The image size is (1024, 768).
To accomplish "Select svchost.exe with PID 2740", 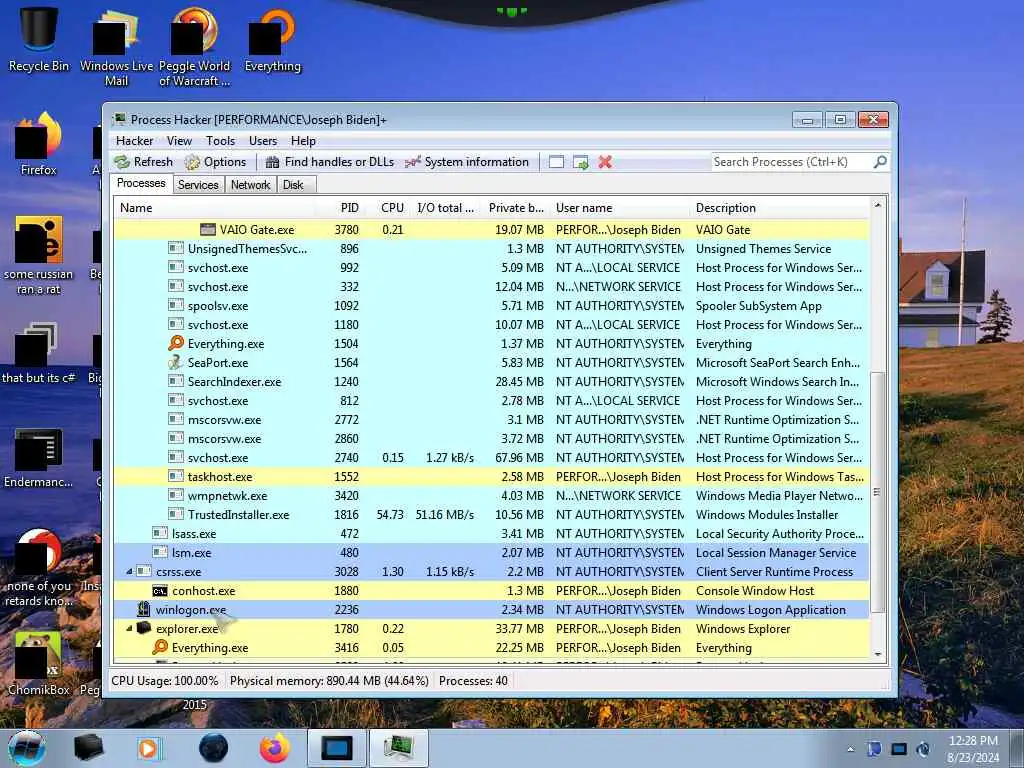I will [491, 458].
